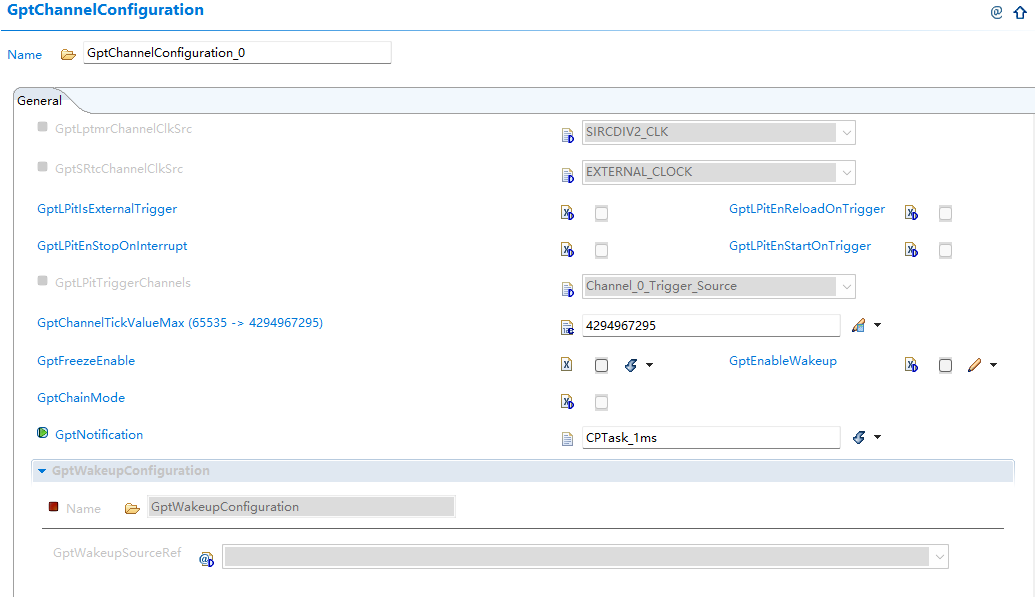Enable the GptLPitIsExternalTrigger checkbox
Screen dimensions: 1035x597
pos(601,213)
